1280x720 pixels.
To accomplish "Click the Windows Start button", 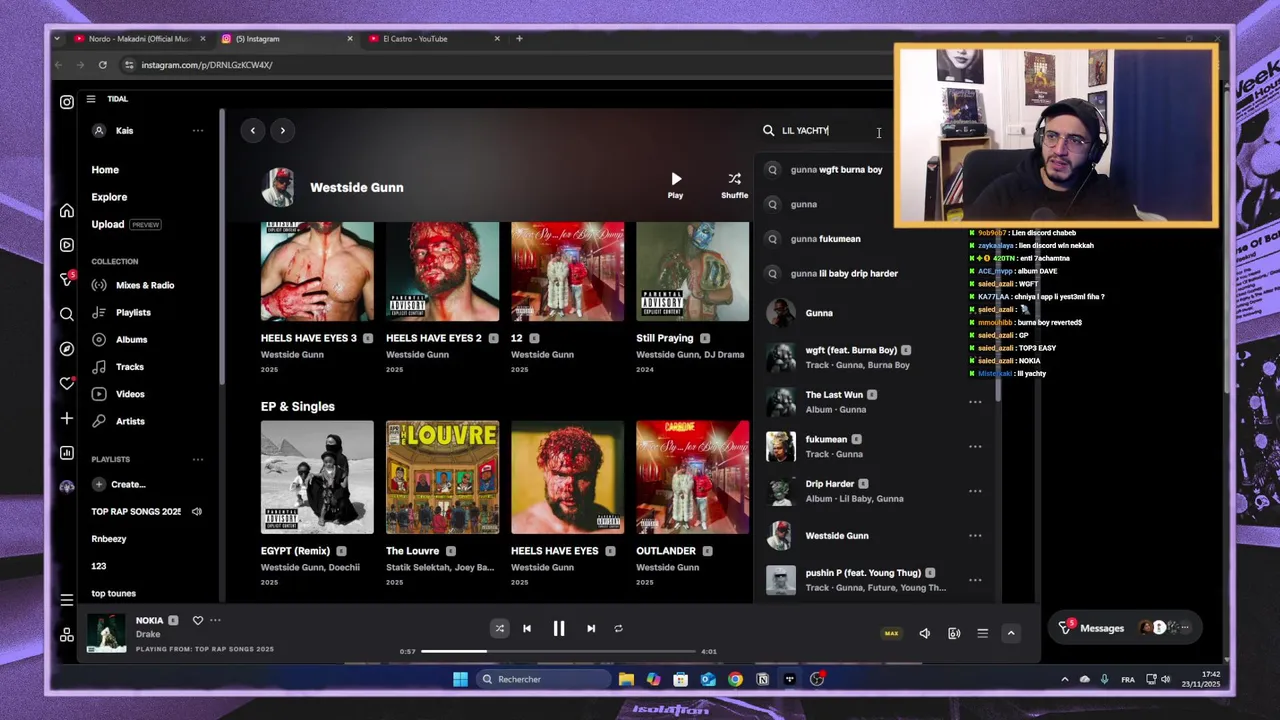I will pyautogui.click(x=460, y=679).
